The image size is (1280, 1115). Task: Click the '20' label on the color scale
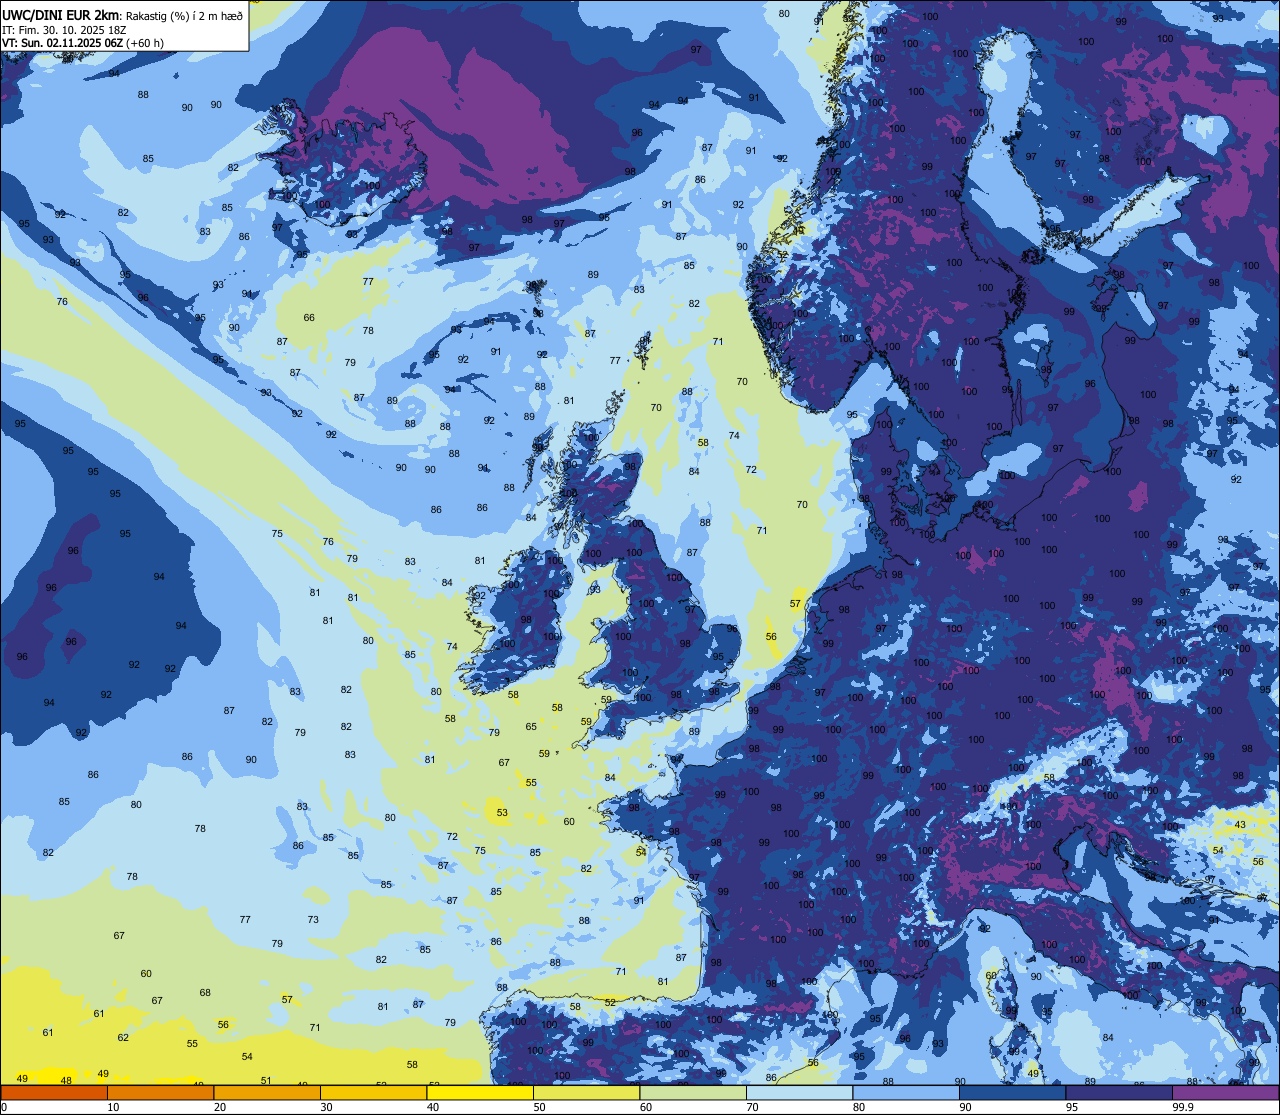pos(220,1107)
